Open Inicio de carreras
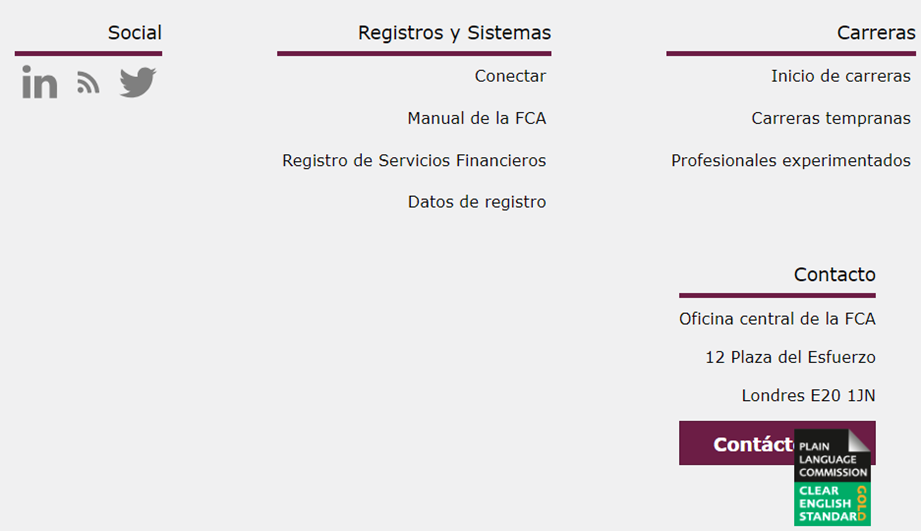The image size is (921, 531). click(x=840, y=76)
